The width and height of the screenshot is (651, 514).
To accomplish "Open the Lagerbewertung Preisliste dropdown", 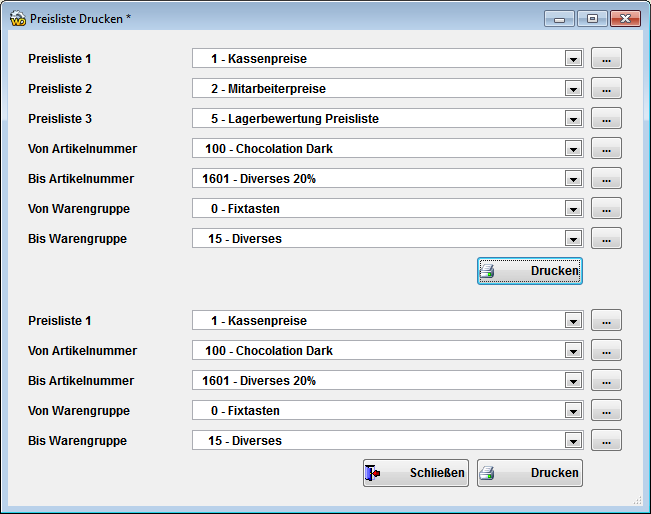I will 573,118.
